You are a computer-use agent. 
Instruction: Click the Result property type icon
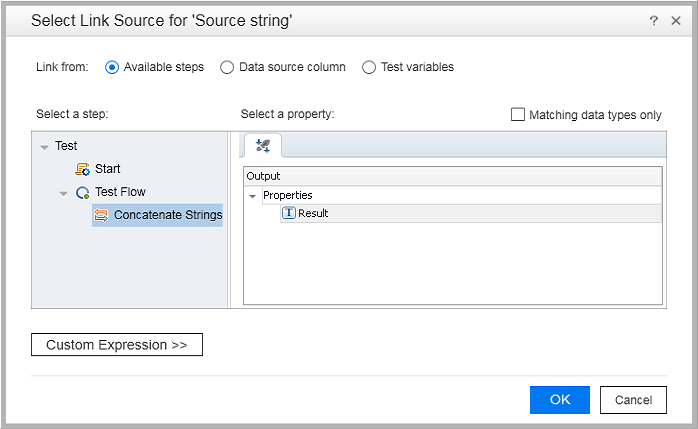(288, 213)
